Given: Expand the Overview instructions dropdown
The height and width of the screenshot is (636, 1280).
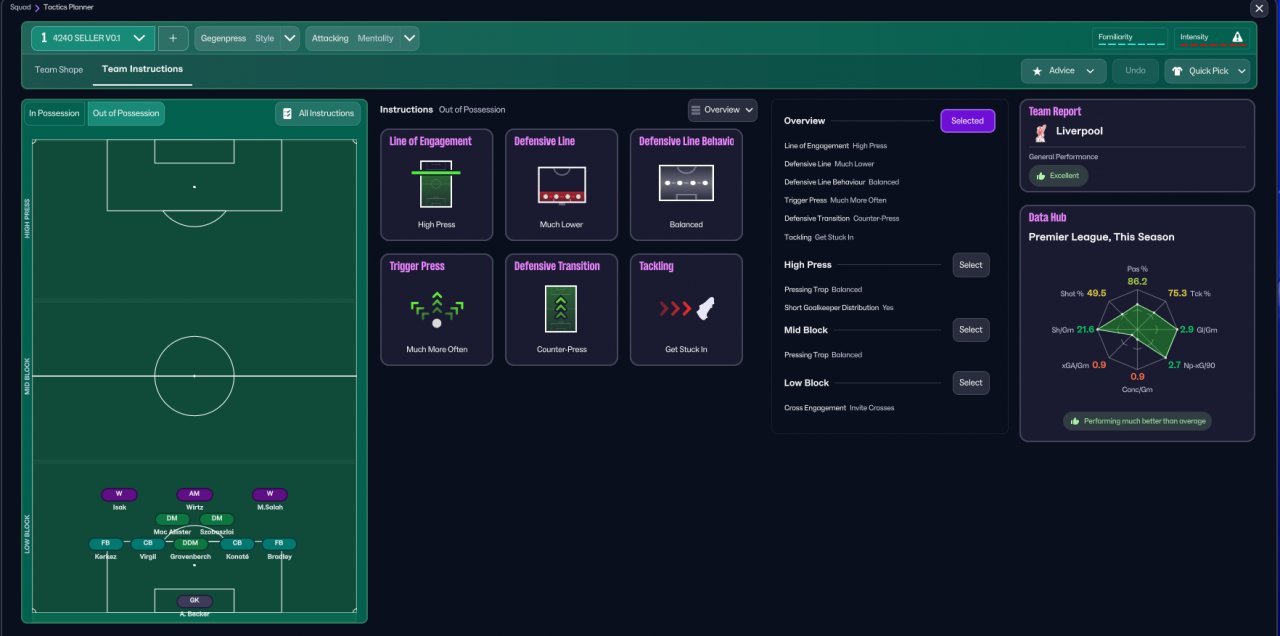Looking at the screenshot, I should pos(722,110).
